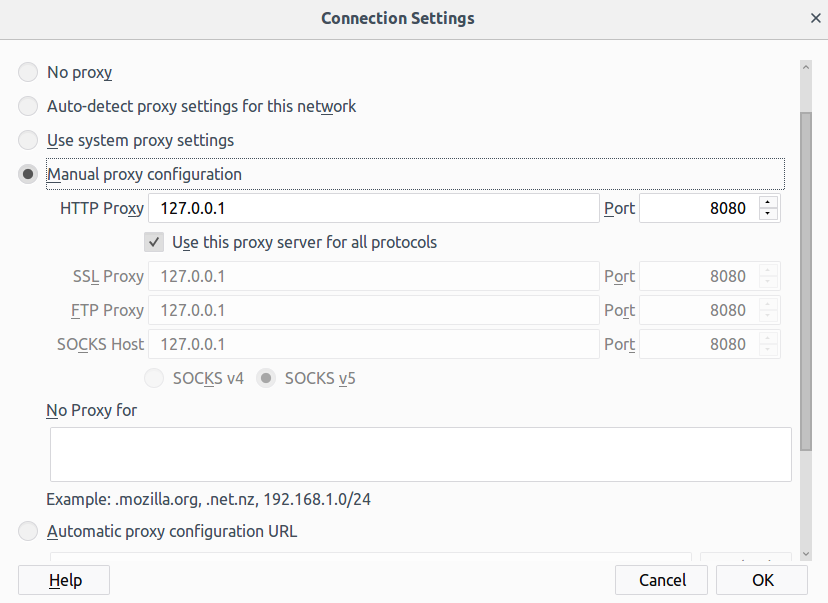The image size is (828, 603).
Task: Click the vertical scrollbar thumb
Action: [806, 281]
